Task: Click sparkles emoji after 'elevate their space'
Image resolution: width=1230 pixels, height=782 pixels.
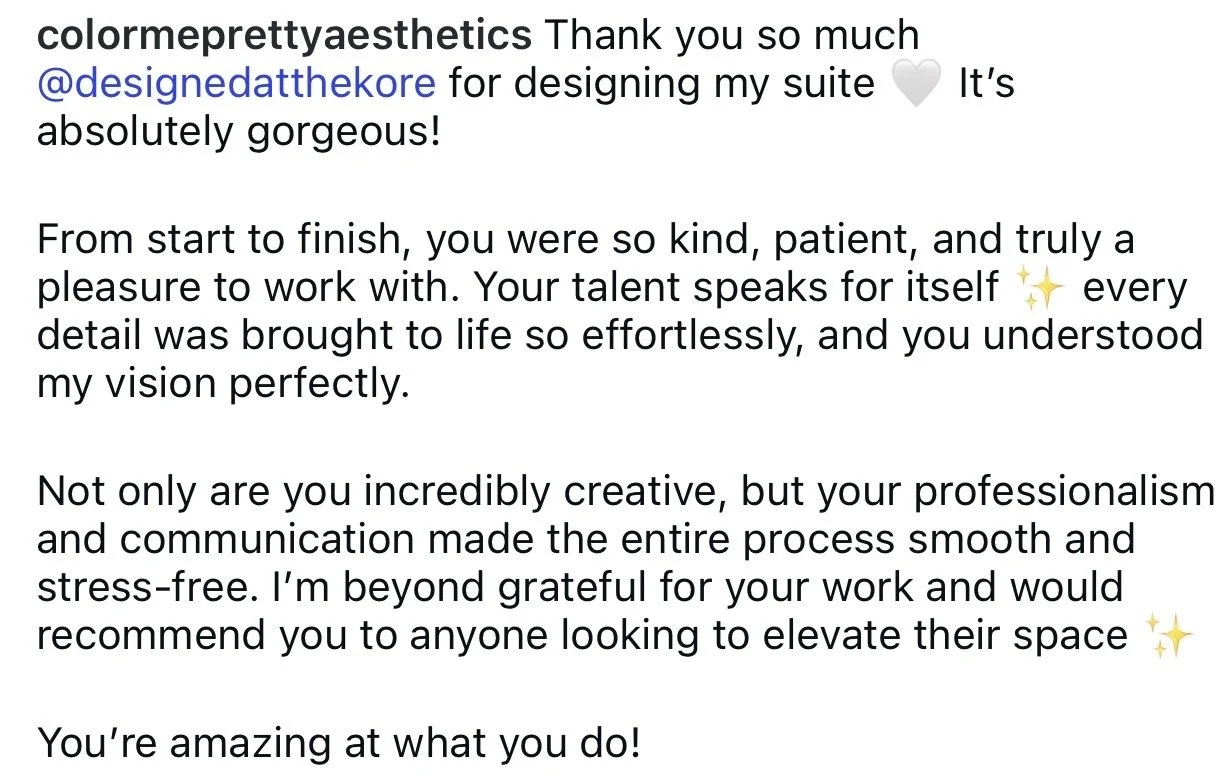Action: pos(1167,636)
